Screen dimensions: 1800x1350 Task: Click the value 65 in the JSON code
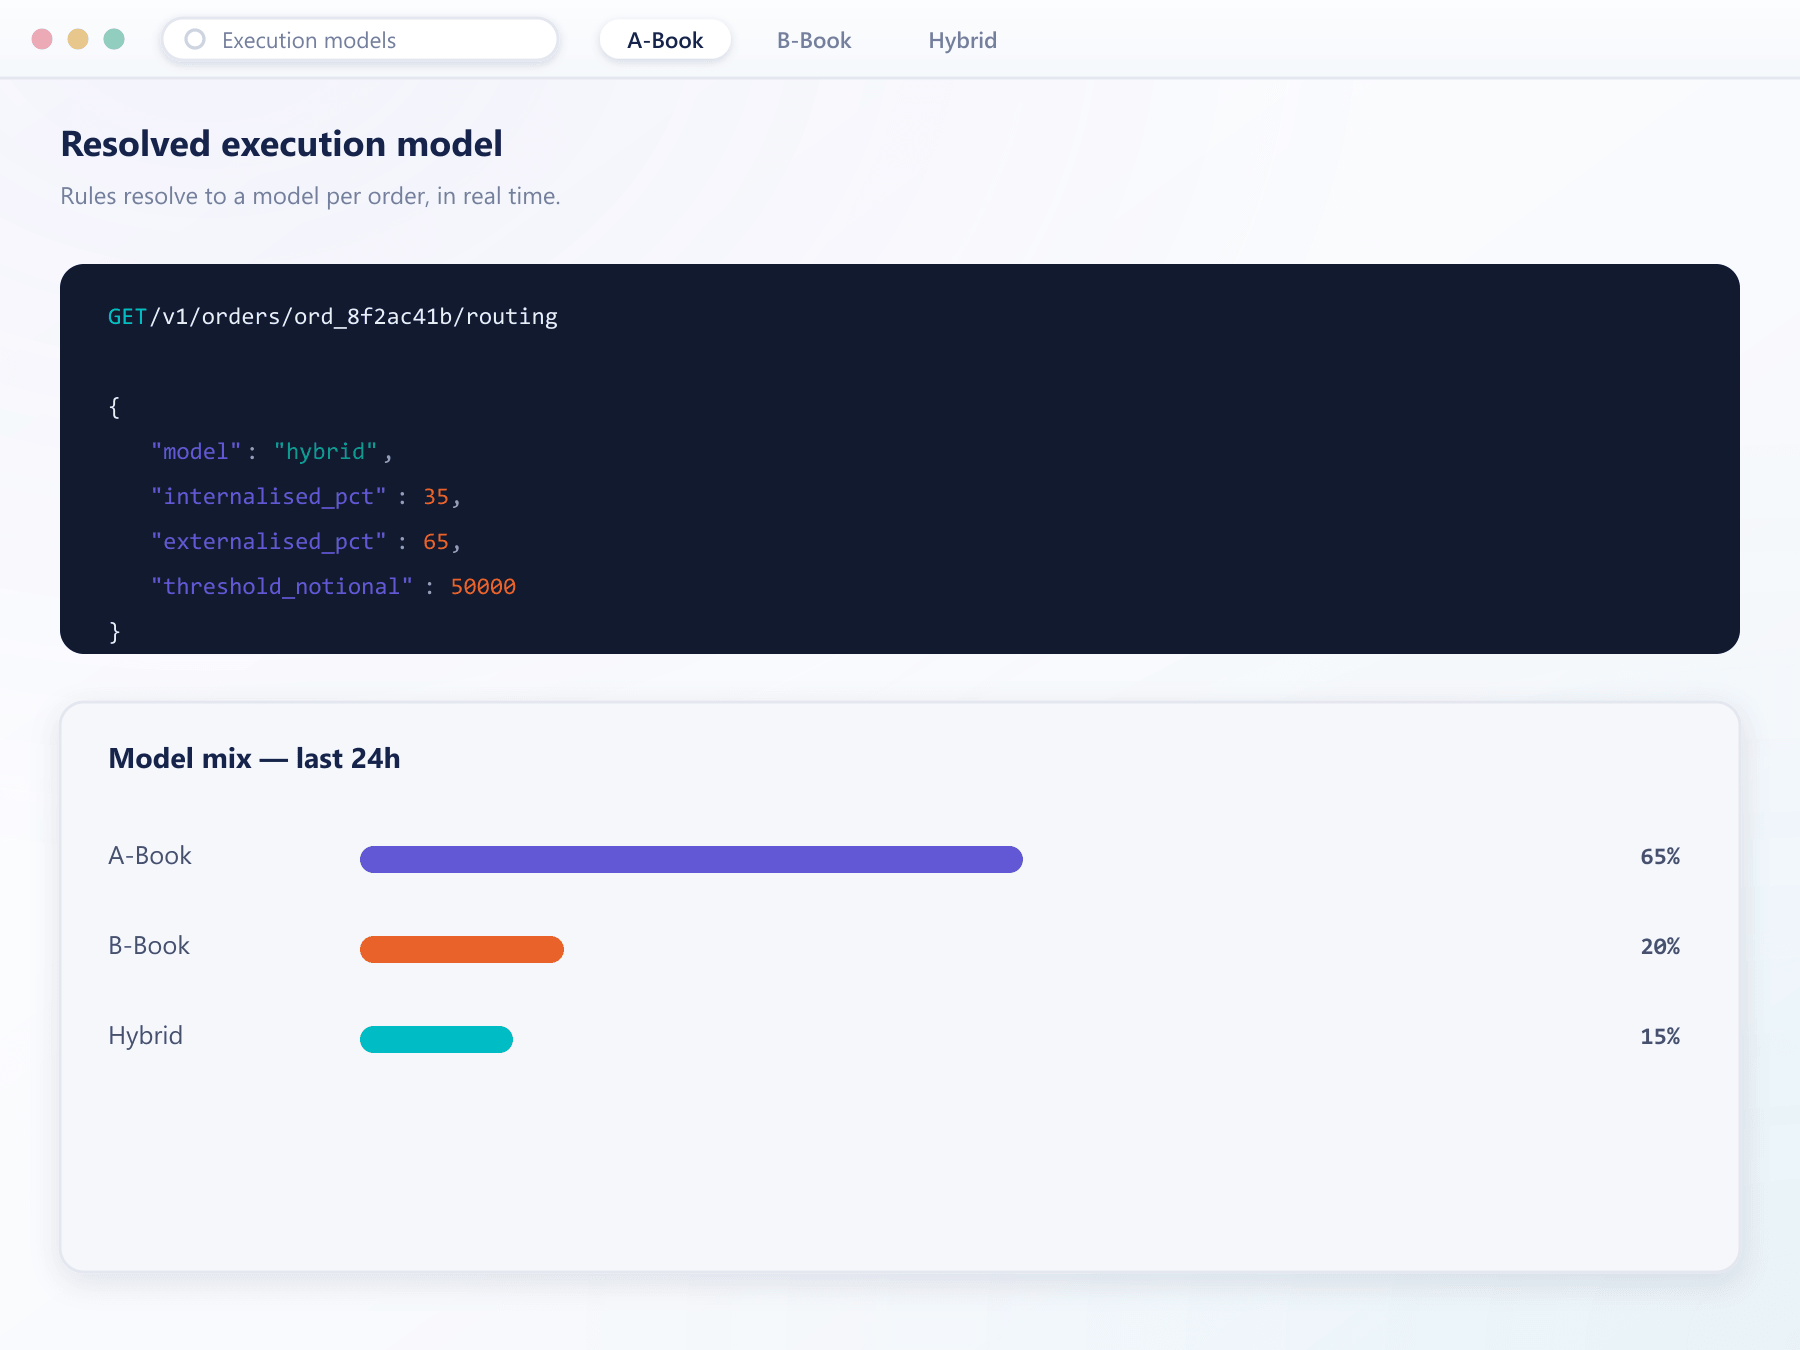[x=436, y=542]
